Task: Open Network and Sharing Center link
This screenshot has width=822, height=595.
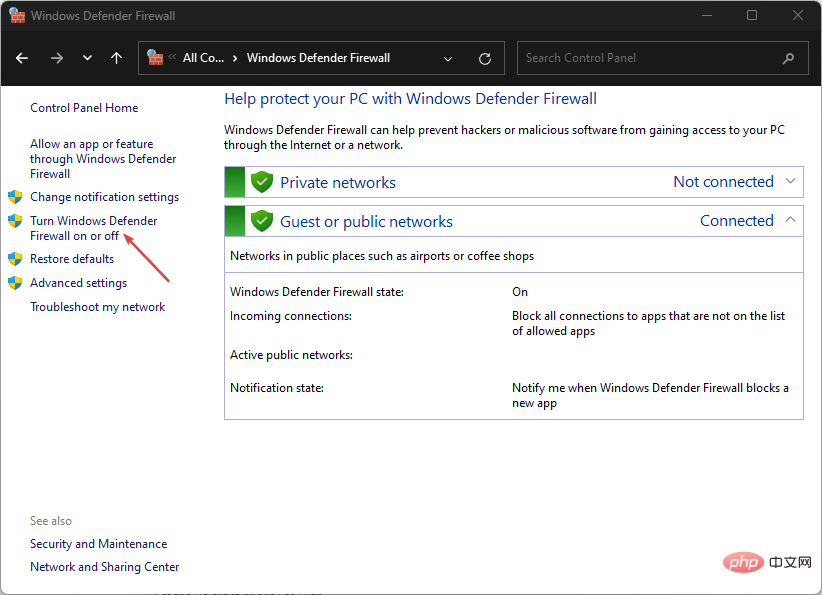Action: tap(104, 567)
